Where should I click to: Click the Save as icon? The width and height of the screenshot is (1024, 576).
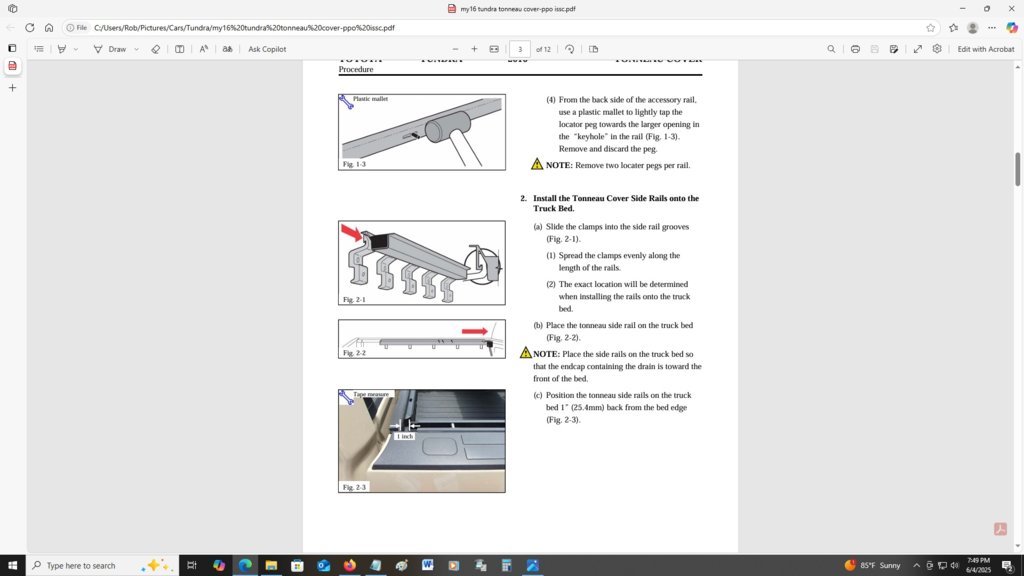point(894,49)
